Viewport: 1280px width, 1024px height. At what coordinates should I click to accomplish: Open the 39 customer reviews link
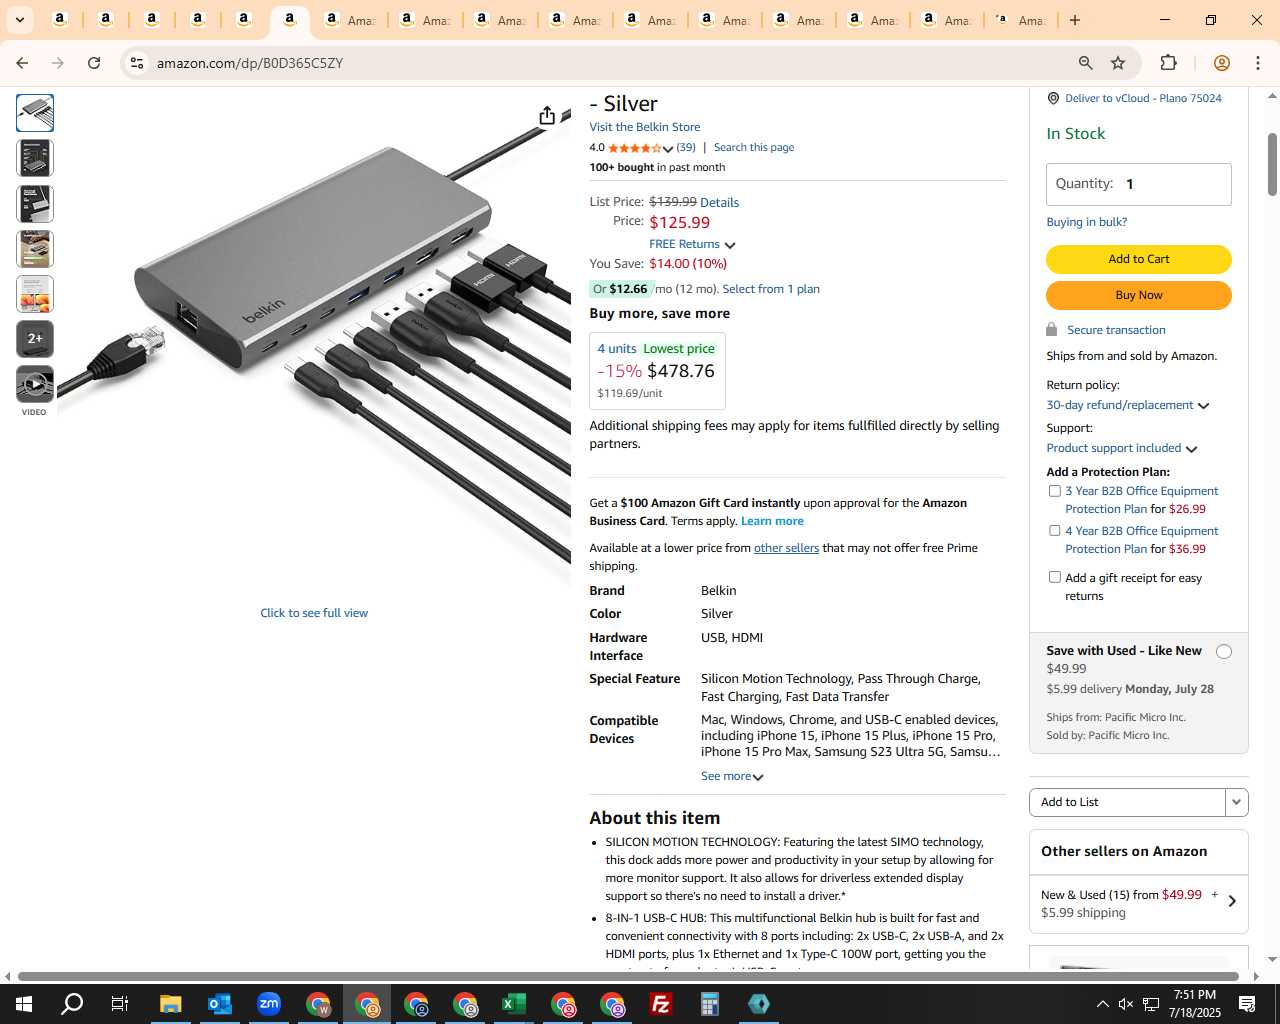pyautogui.click(x=686, y=147)
